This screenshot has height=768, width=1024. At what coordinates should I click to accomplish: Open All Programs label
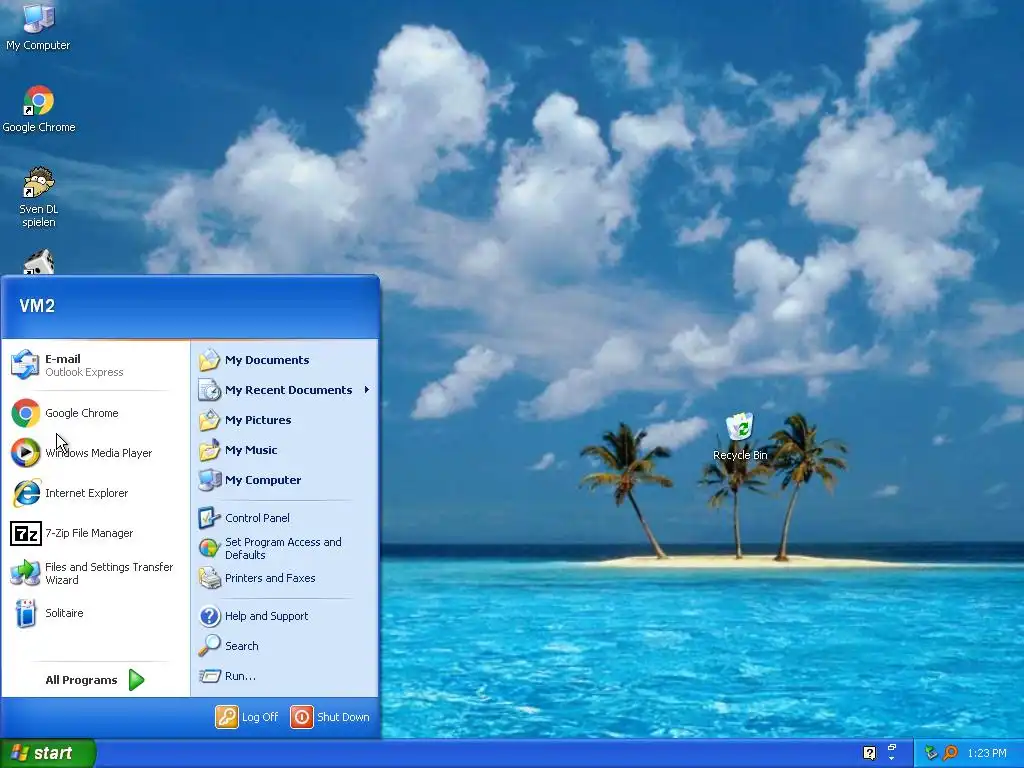81,680
